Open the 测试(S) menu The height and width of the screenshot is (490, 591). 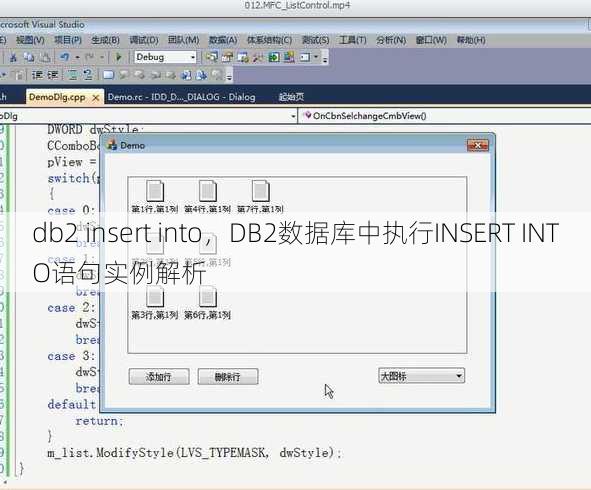[x=316, y=40]
